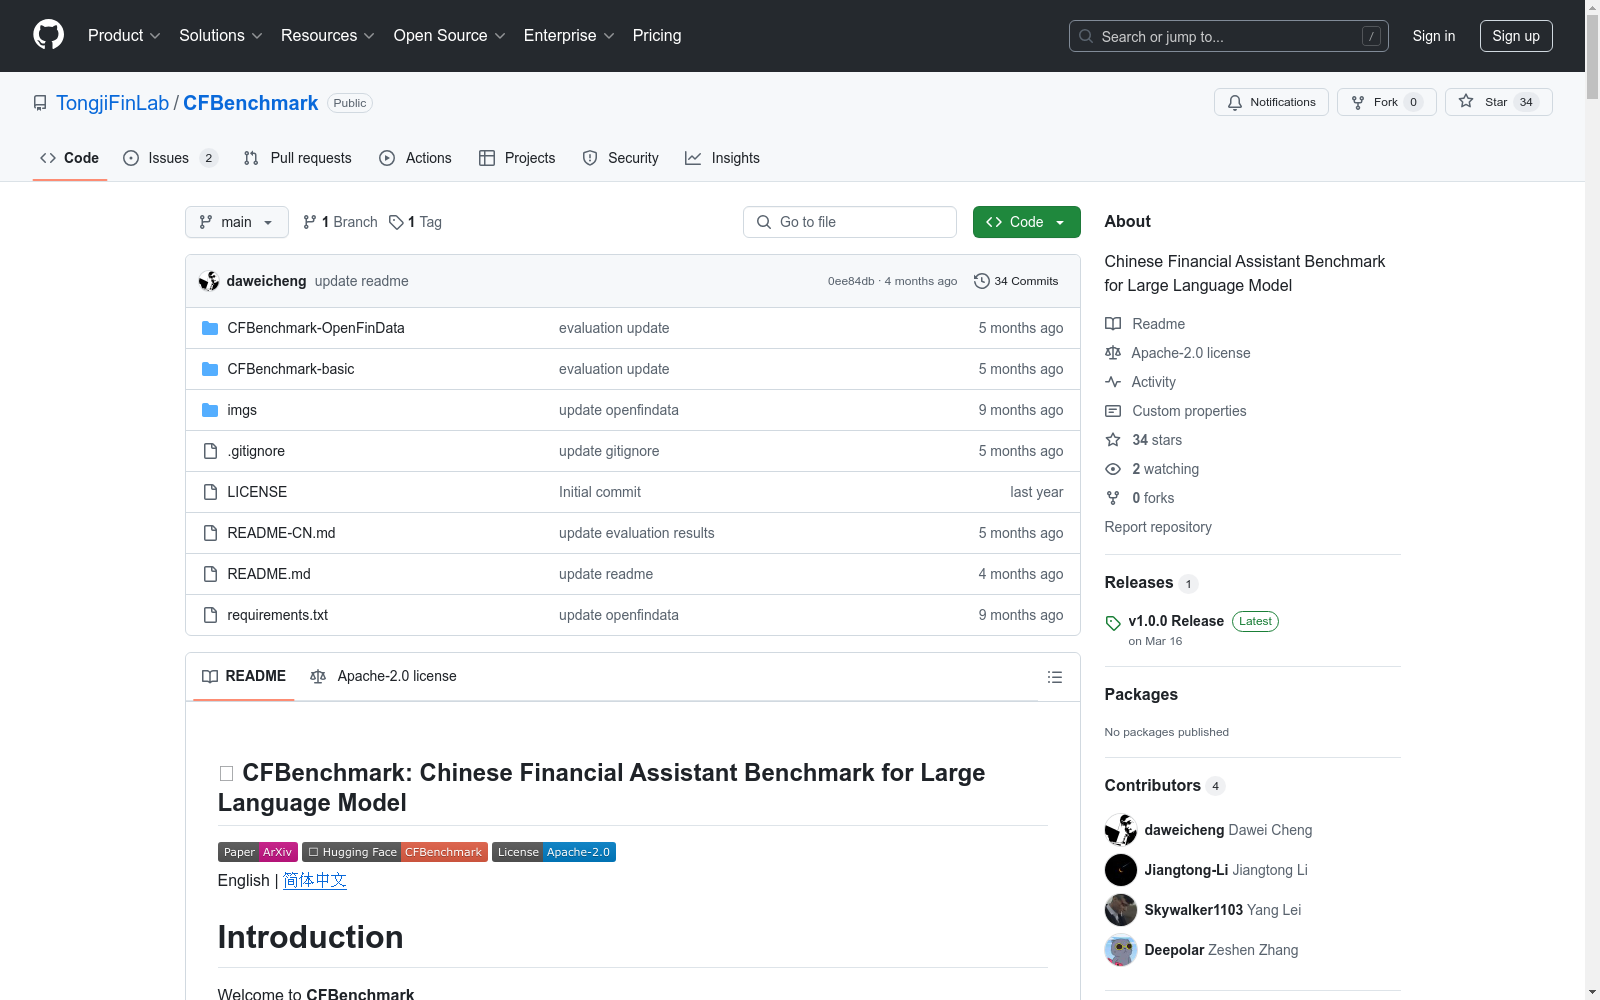Viewport: 1600px width, 1000px height.
Task: Click the .gitignore file icon
Action: [x=210, y=451]
